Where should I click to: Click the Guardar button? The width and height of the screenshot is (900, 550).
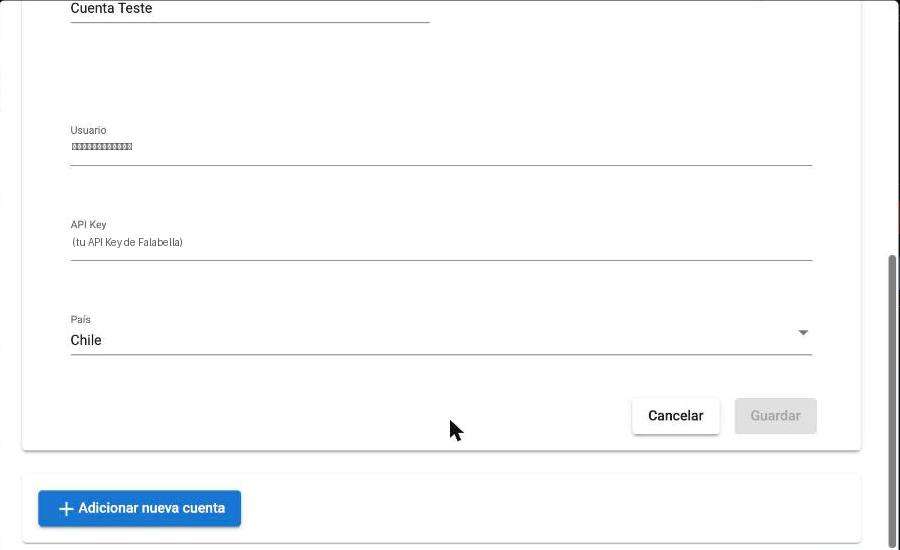pos(775,416)
